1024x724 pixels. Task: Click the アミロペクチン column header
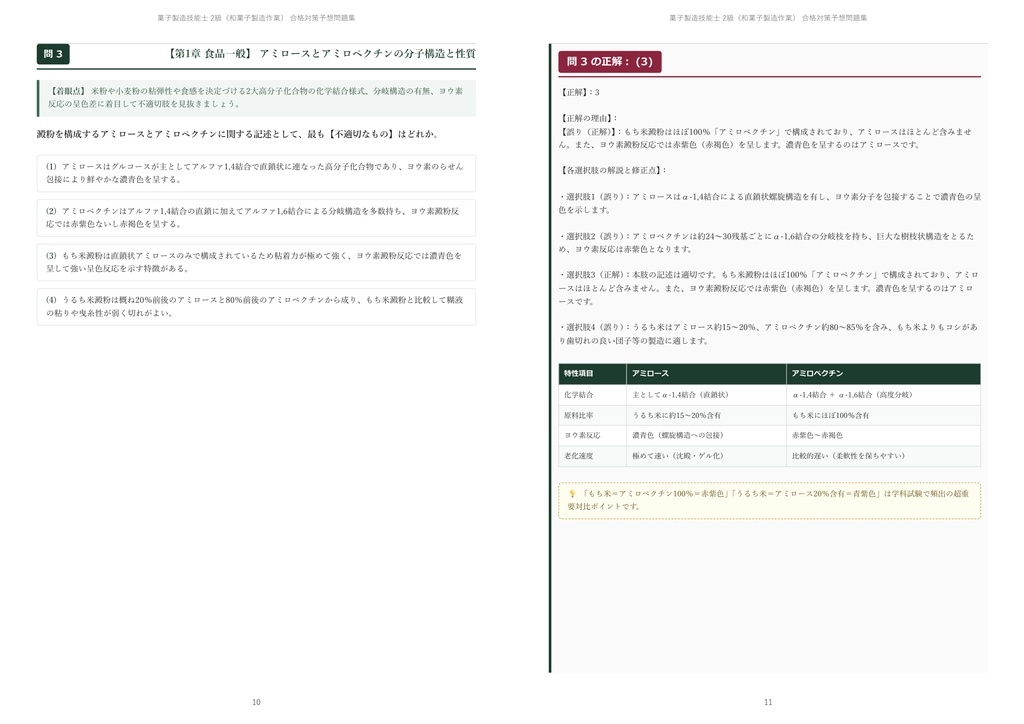883,373
